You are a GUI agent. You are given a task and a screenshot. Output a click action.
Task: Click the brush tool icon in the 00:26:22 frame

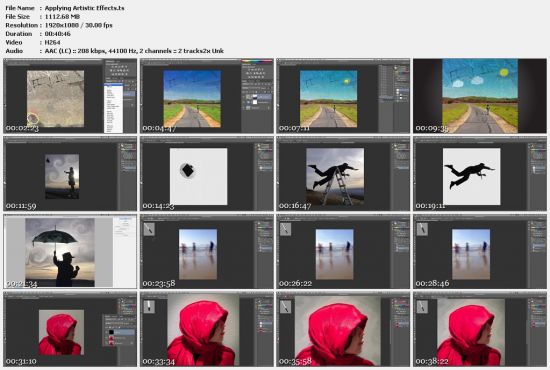tap(286, 229)
